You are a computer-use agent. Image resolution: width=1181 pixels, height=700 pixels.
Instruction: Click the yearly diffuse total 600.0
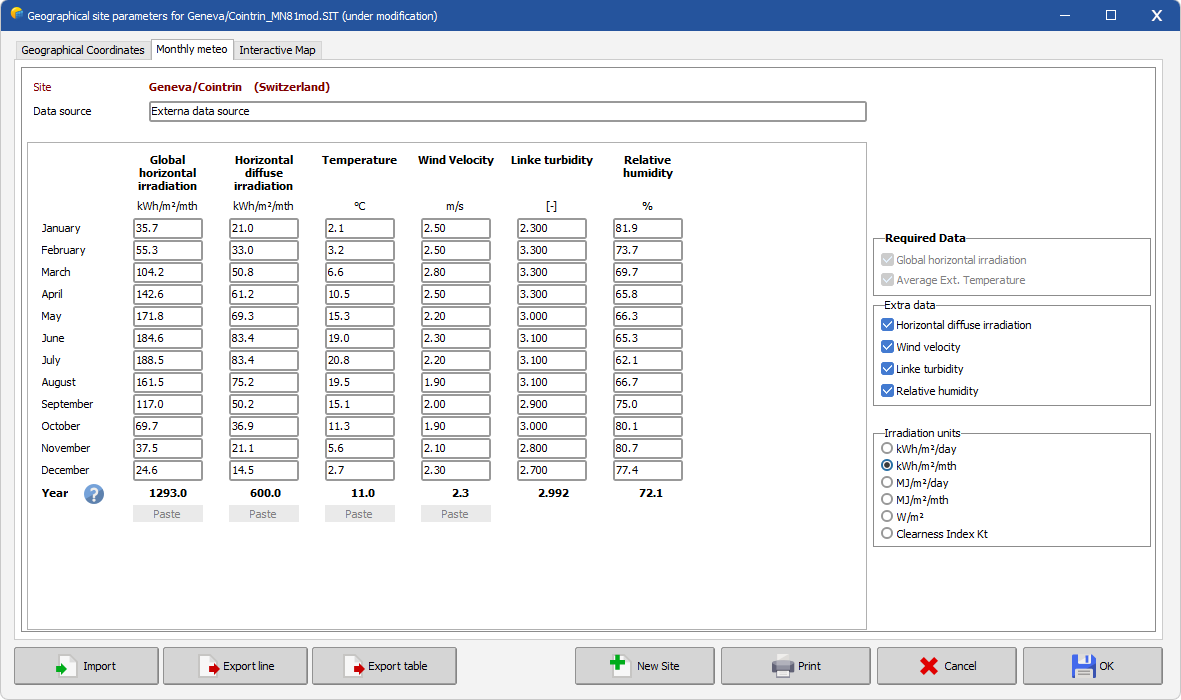click(265, 493)
